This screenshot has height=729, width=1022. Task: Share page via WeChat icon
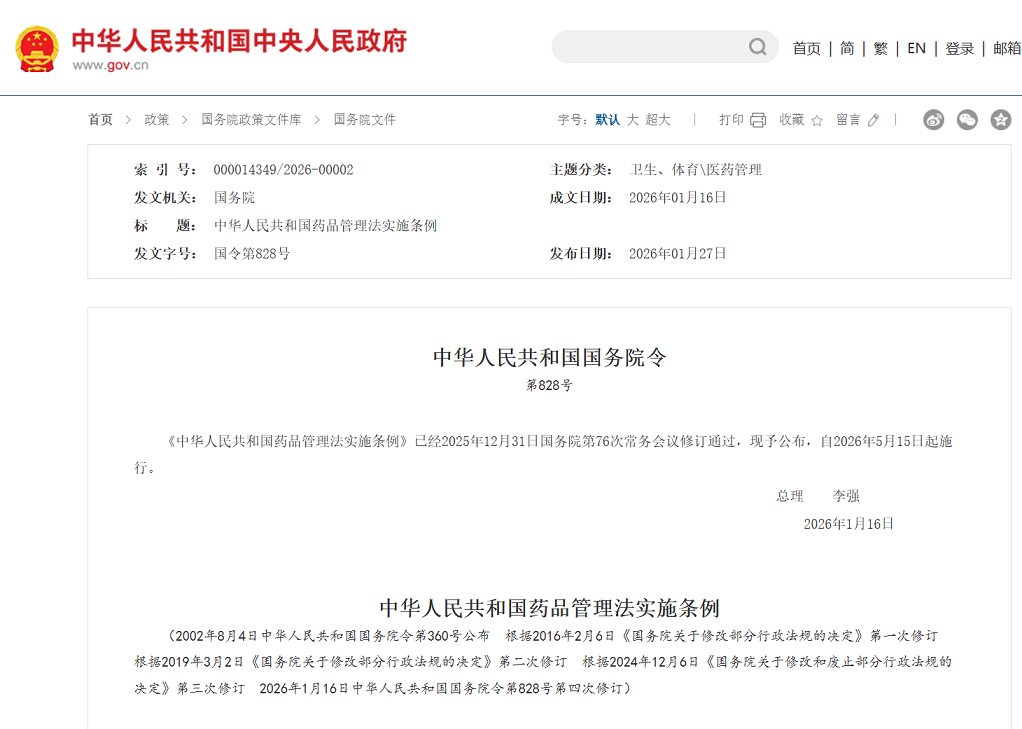967,120
